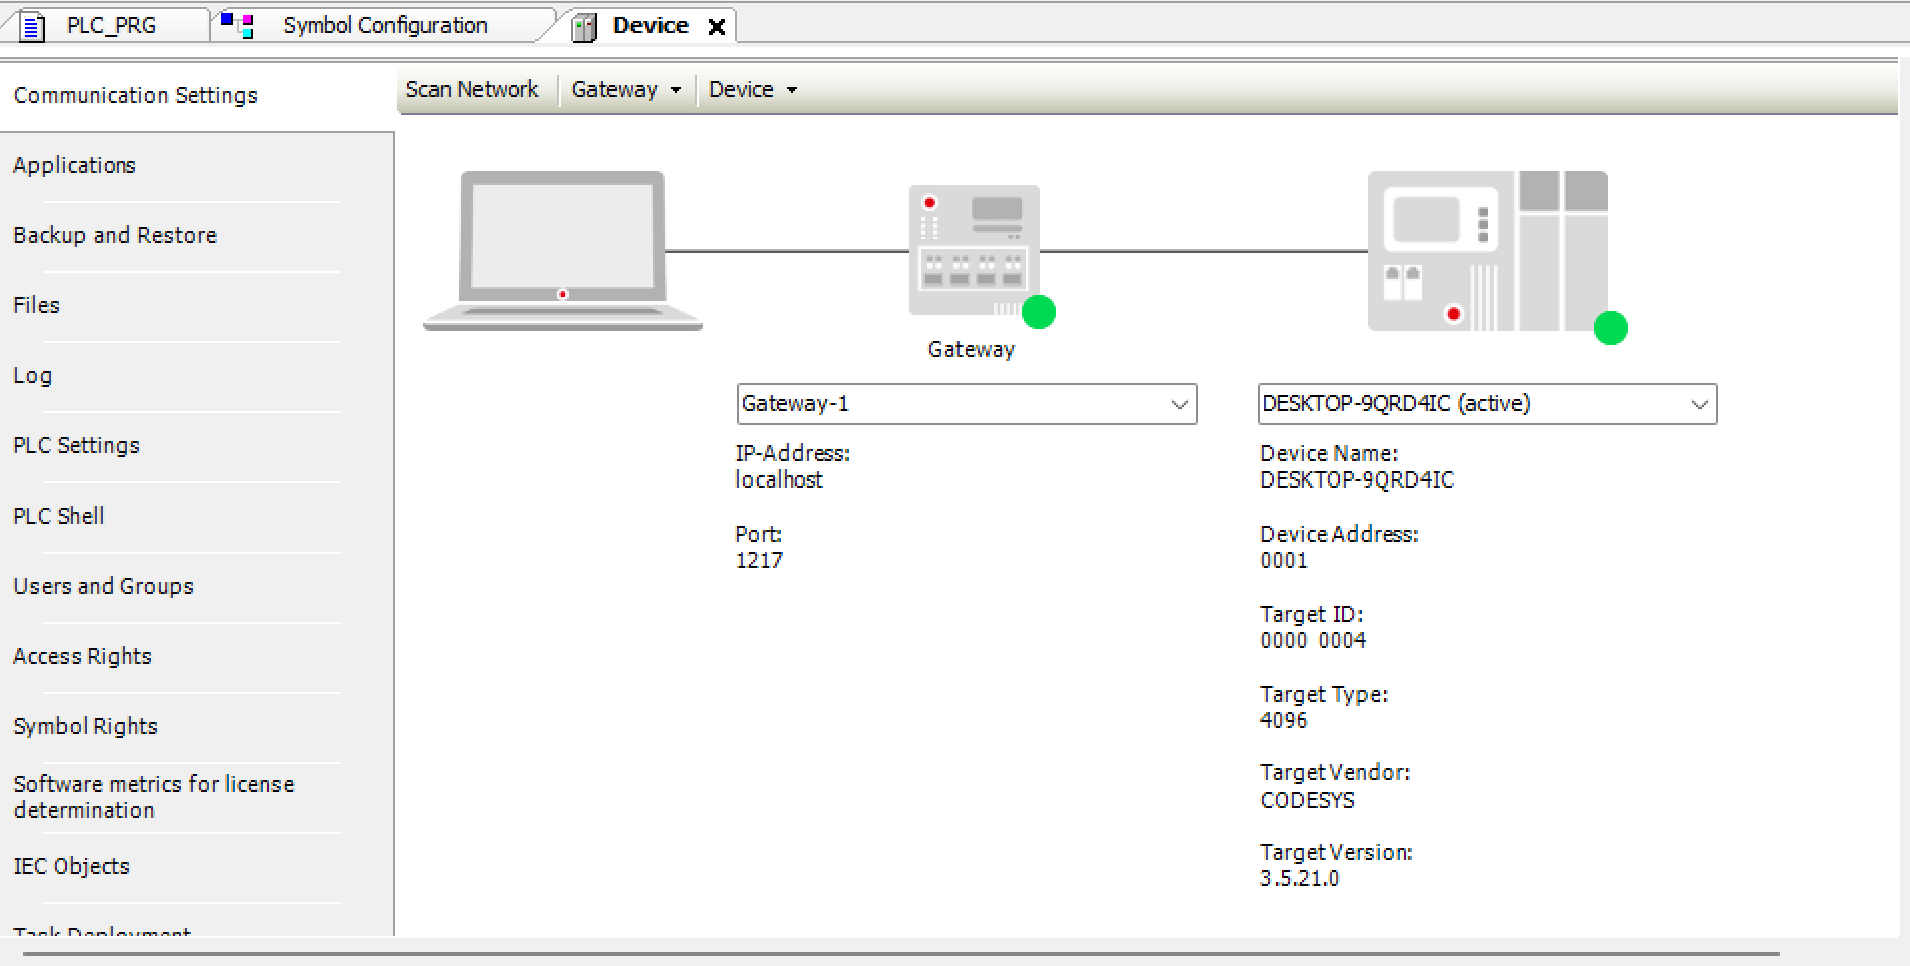Click the green status dot on the PLC device
Viewport: 1910px width, 966px height.
coord(1610,328)
